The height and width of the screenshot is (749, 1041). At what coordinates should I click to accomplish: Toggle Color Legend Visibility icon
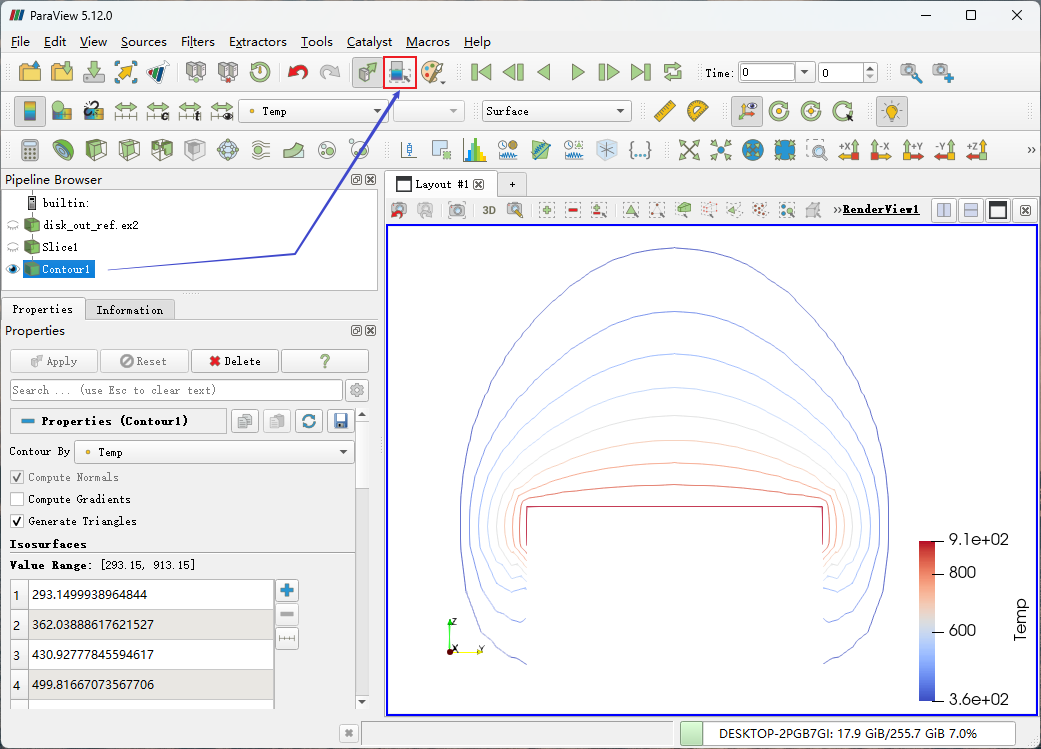[30, 111]
